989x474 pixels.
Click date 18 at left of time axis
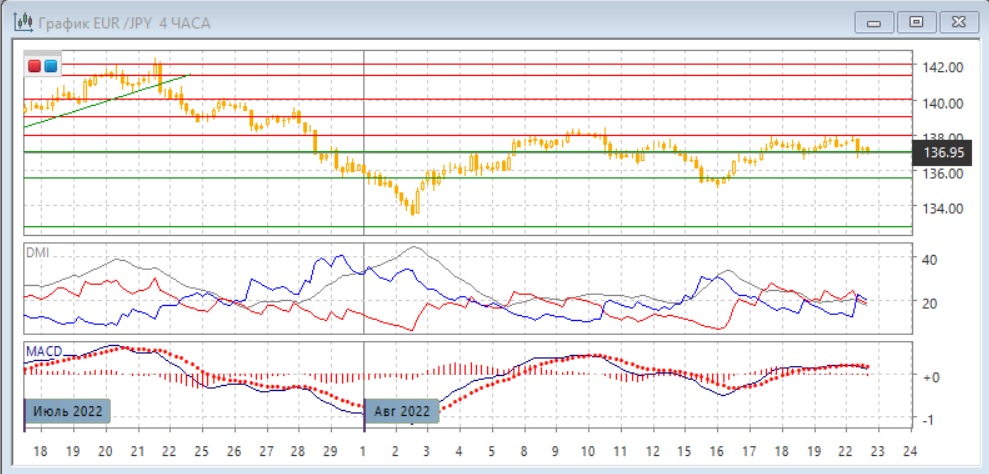[39, 449]
